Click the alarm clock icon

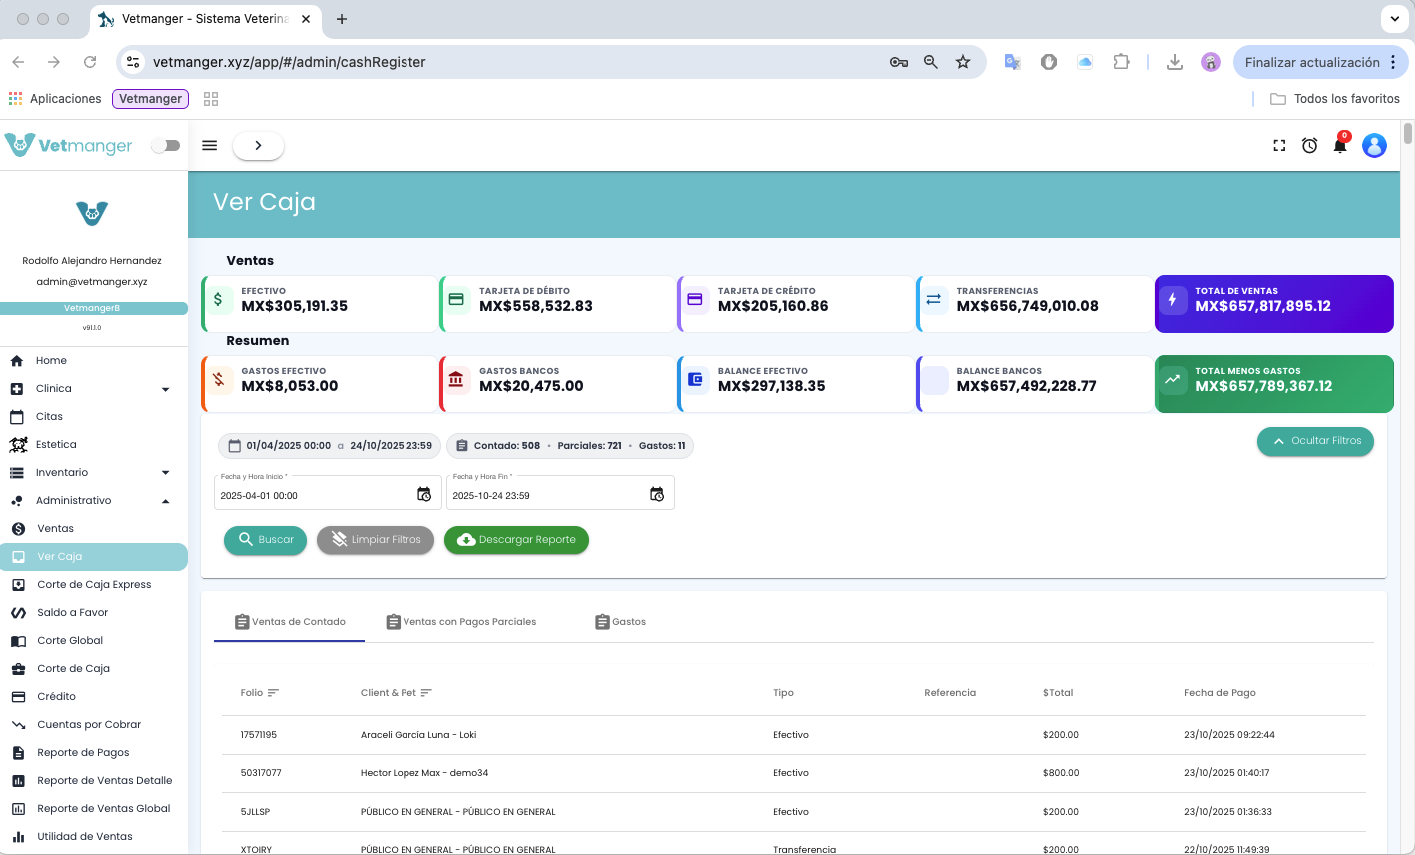tap(1309, 146)
